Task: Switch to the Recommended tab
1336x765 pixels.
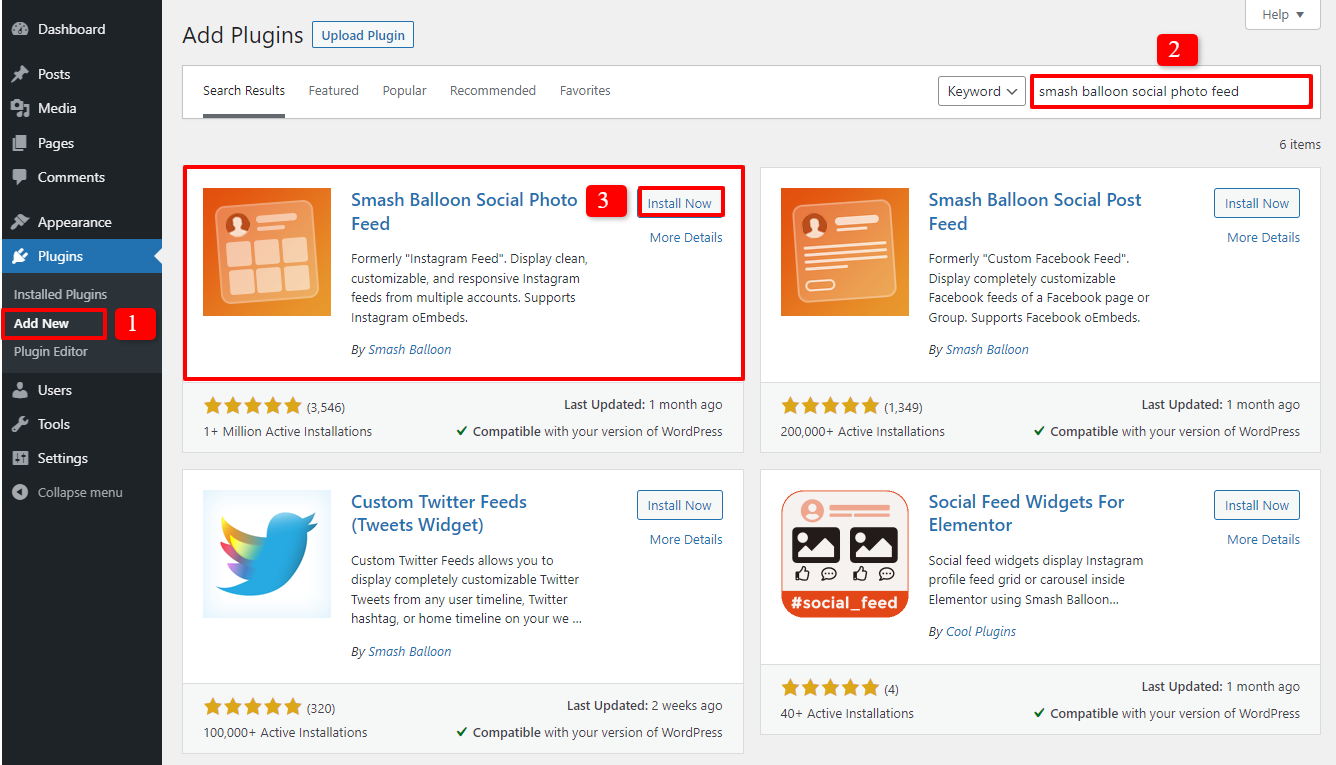Action: [x=493, y=91]
